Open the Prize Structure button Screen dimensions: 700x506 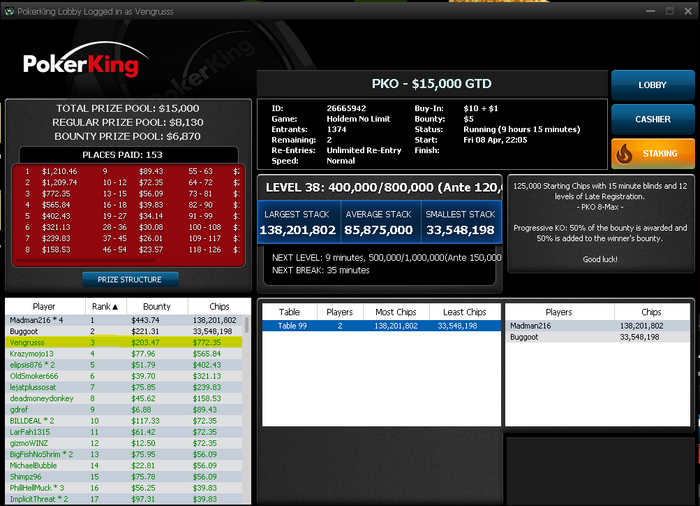point(130,280)
